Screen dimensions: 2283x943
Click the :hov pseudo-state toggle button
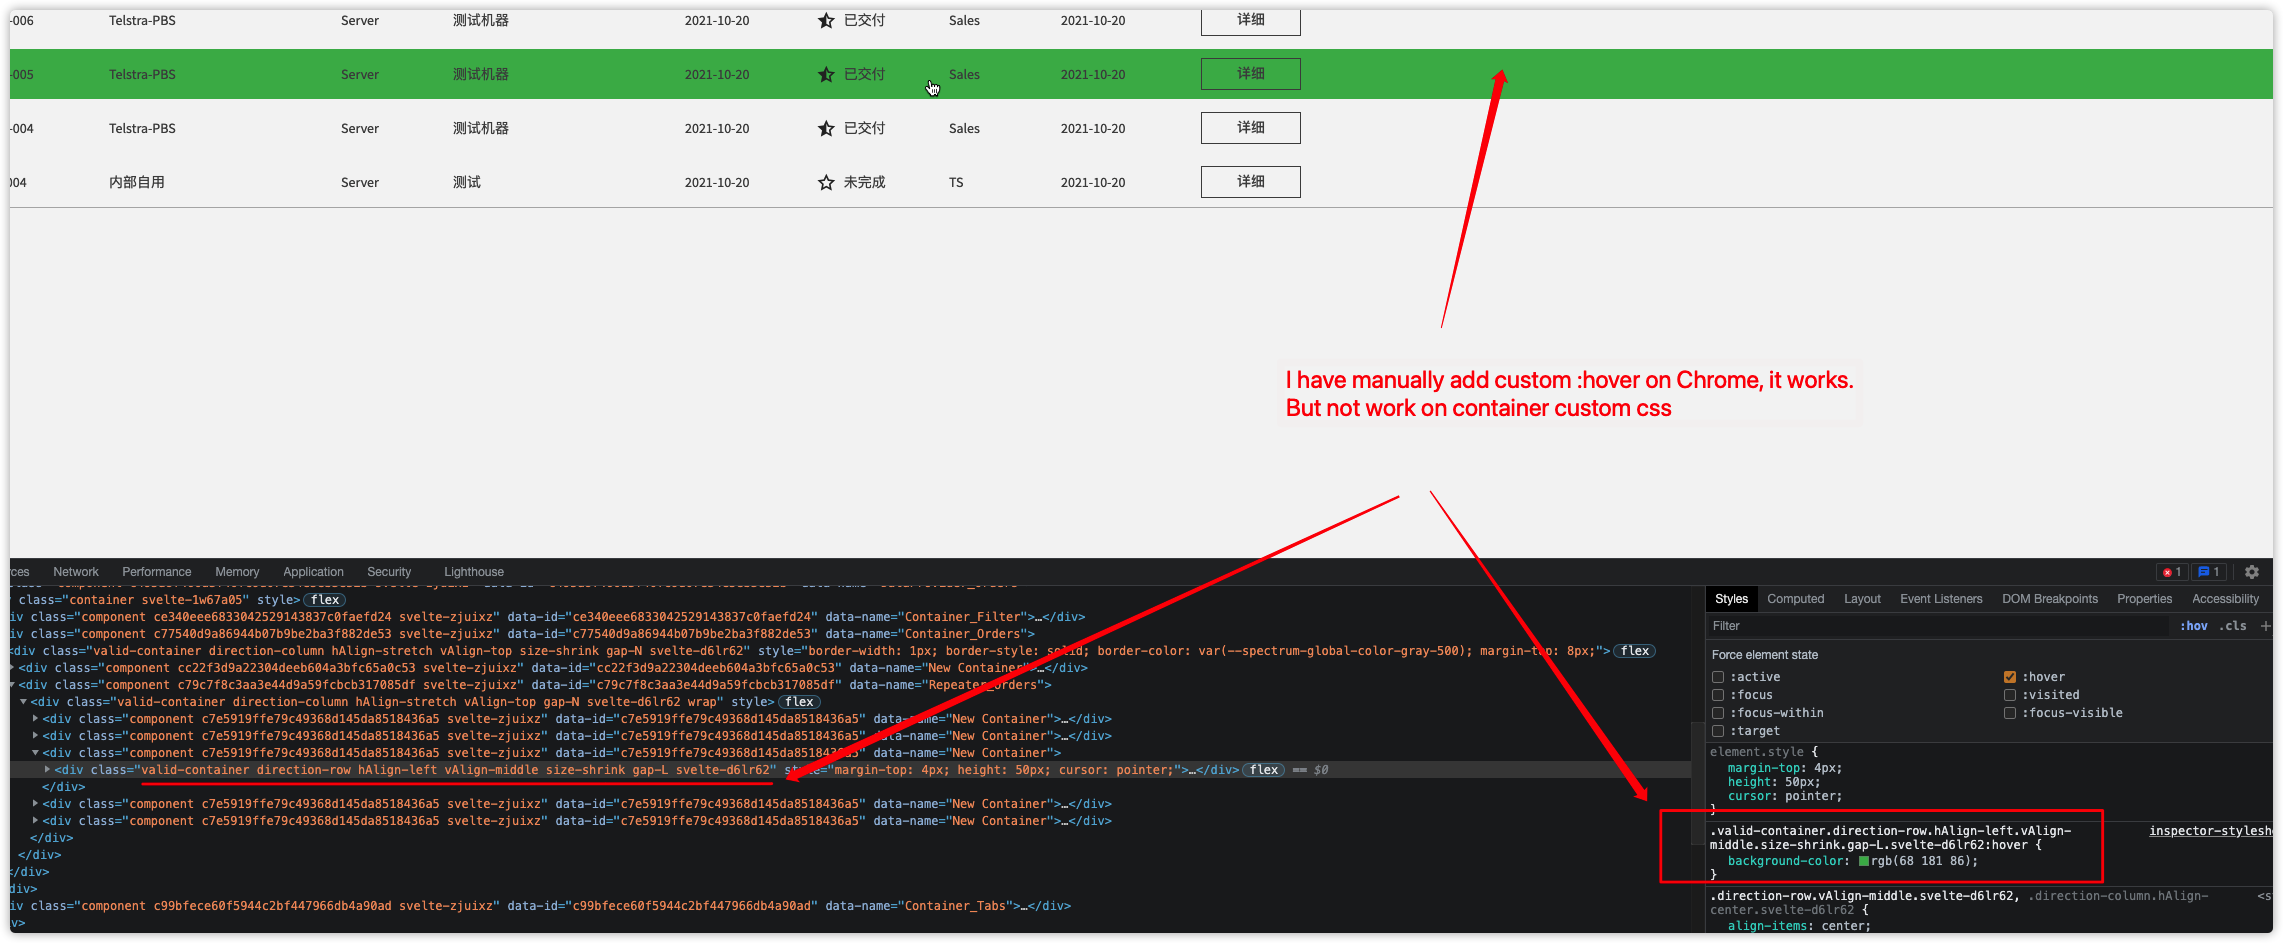(x=2194, y=625)
